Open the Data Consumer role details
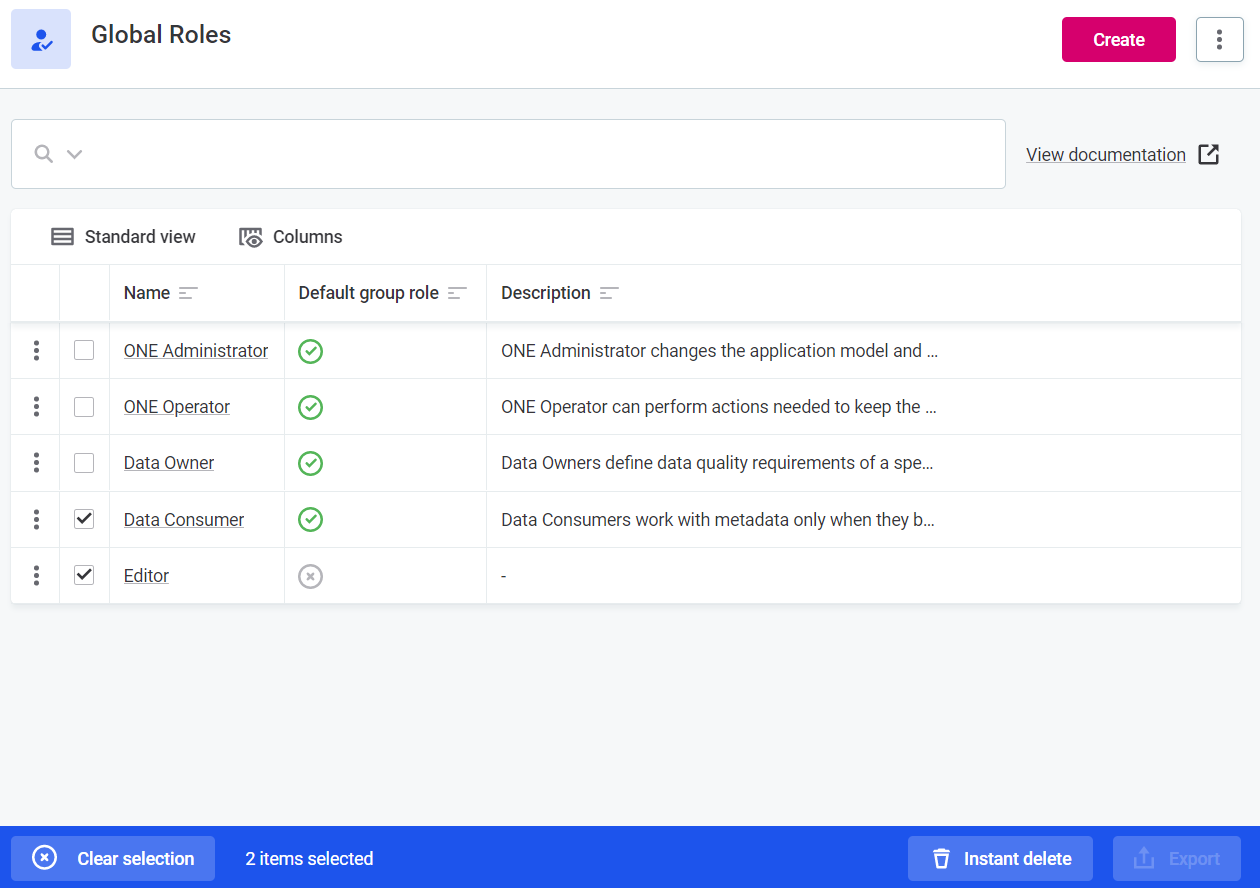The height and width of the screenshot is (888, 1260). click(x=183, y=519)
